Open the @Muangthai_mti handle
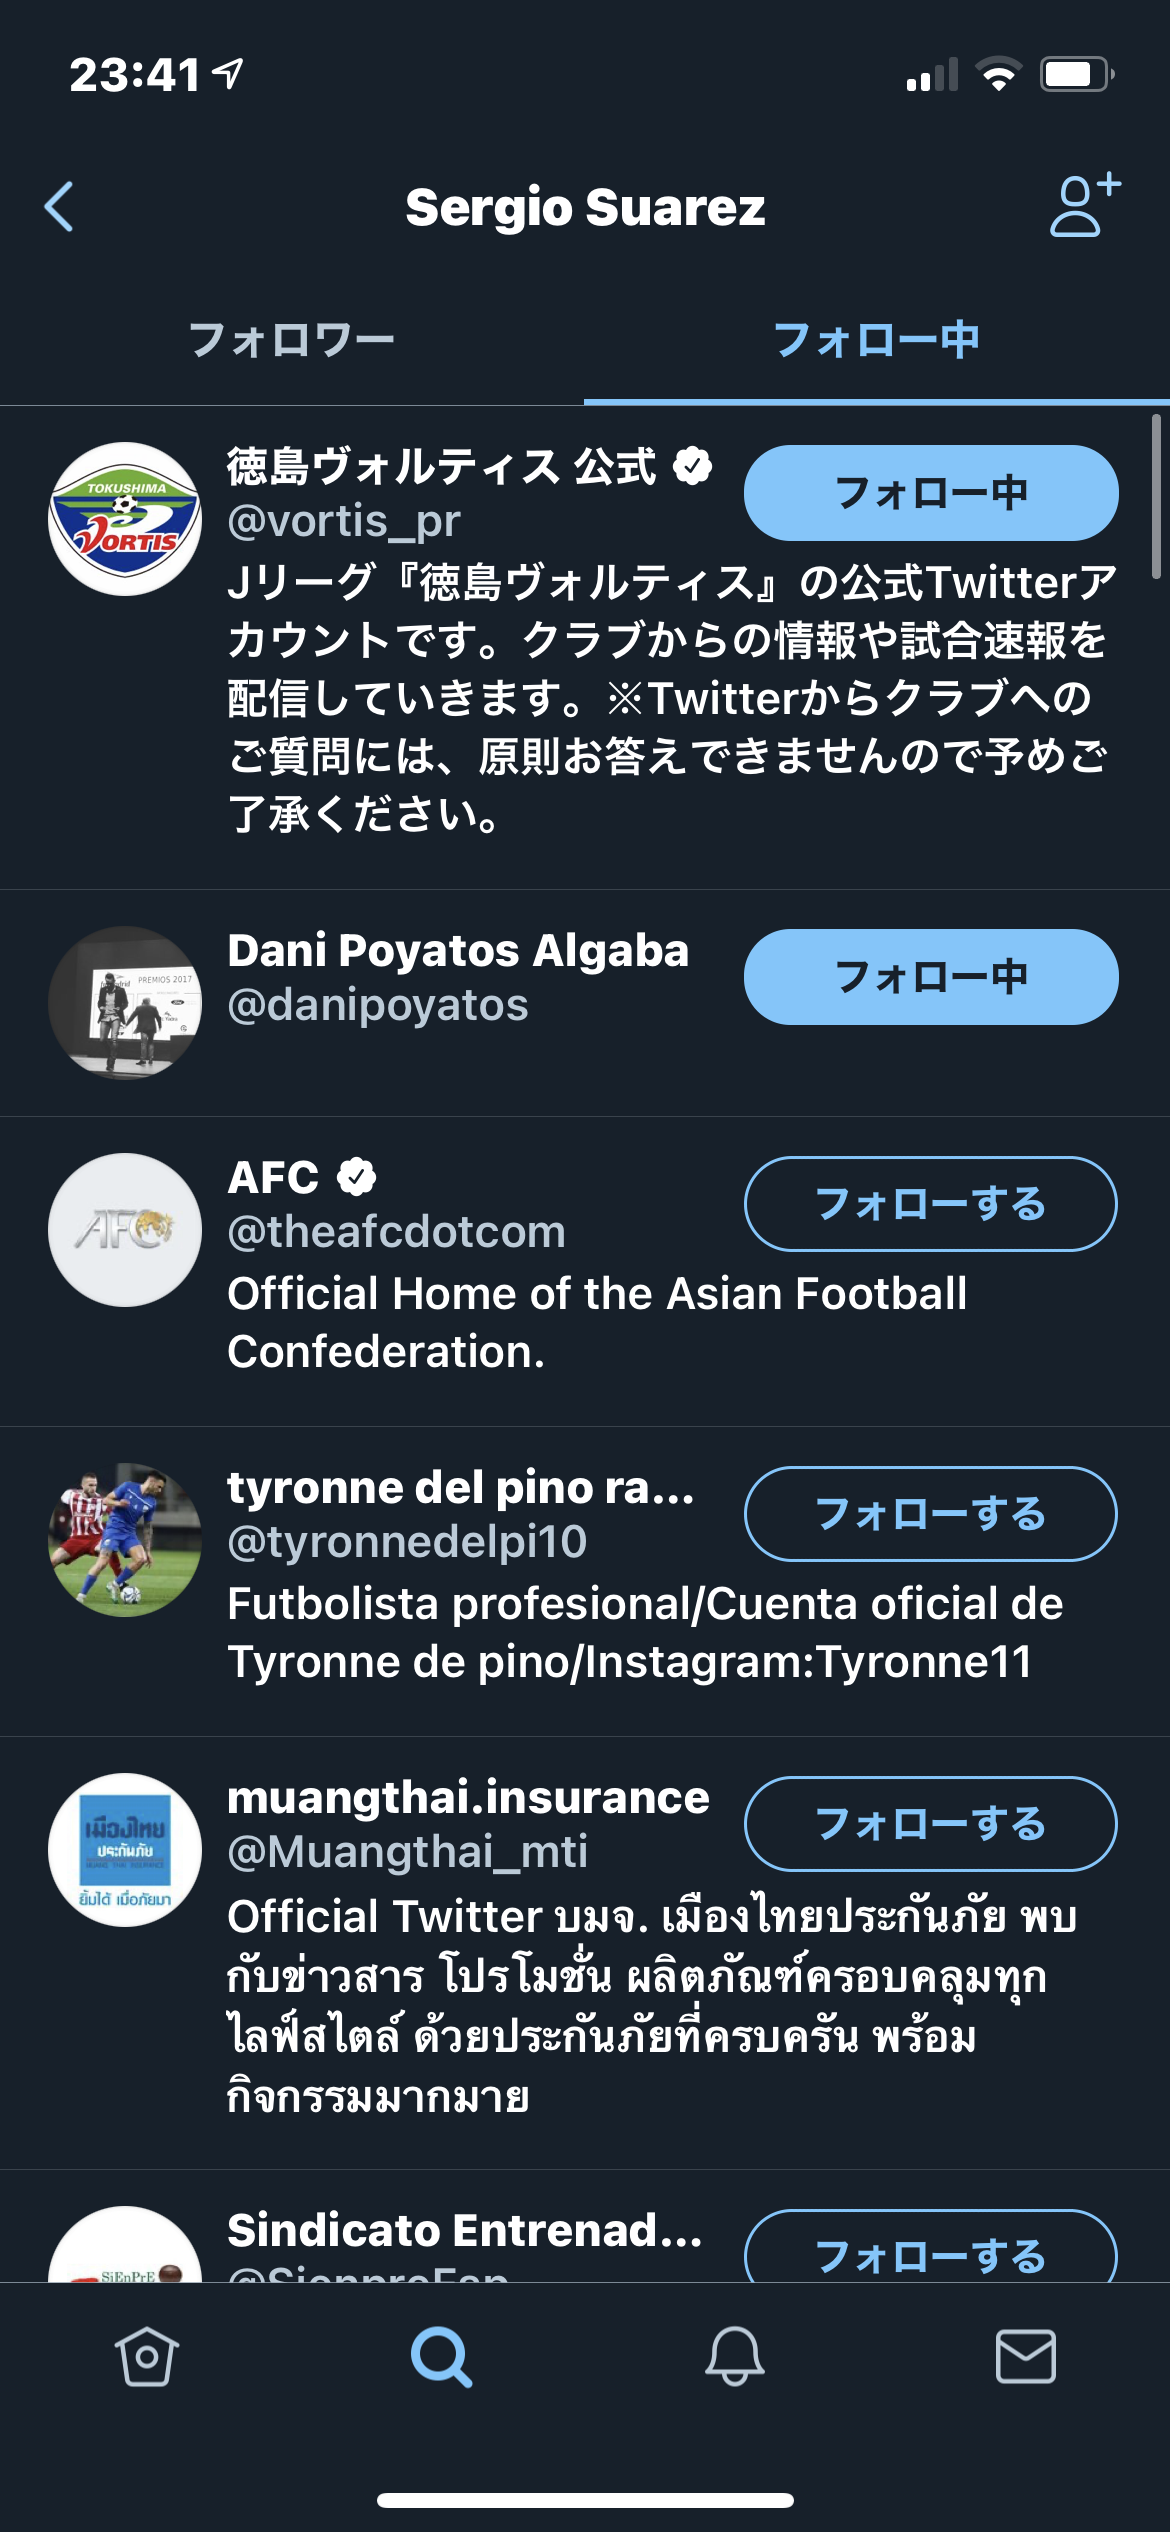The width and height of the screenshot is (1170, 2532). point(407,1852)
